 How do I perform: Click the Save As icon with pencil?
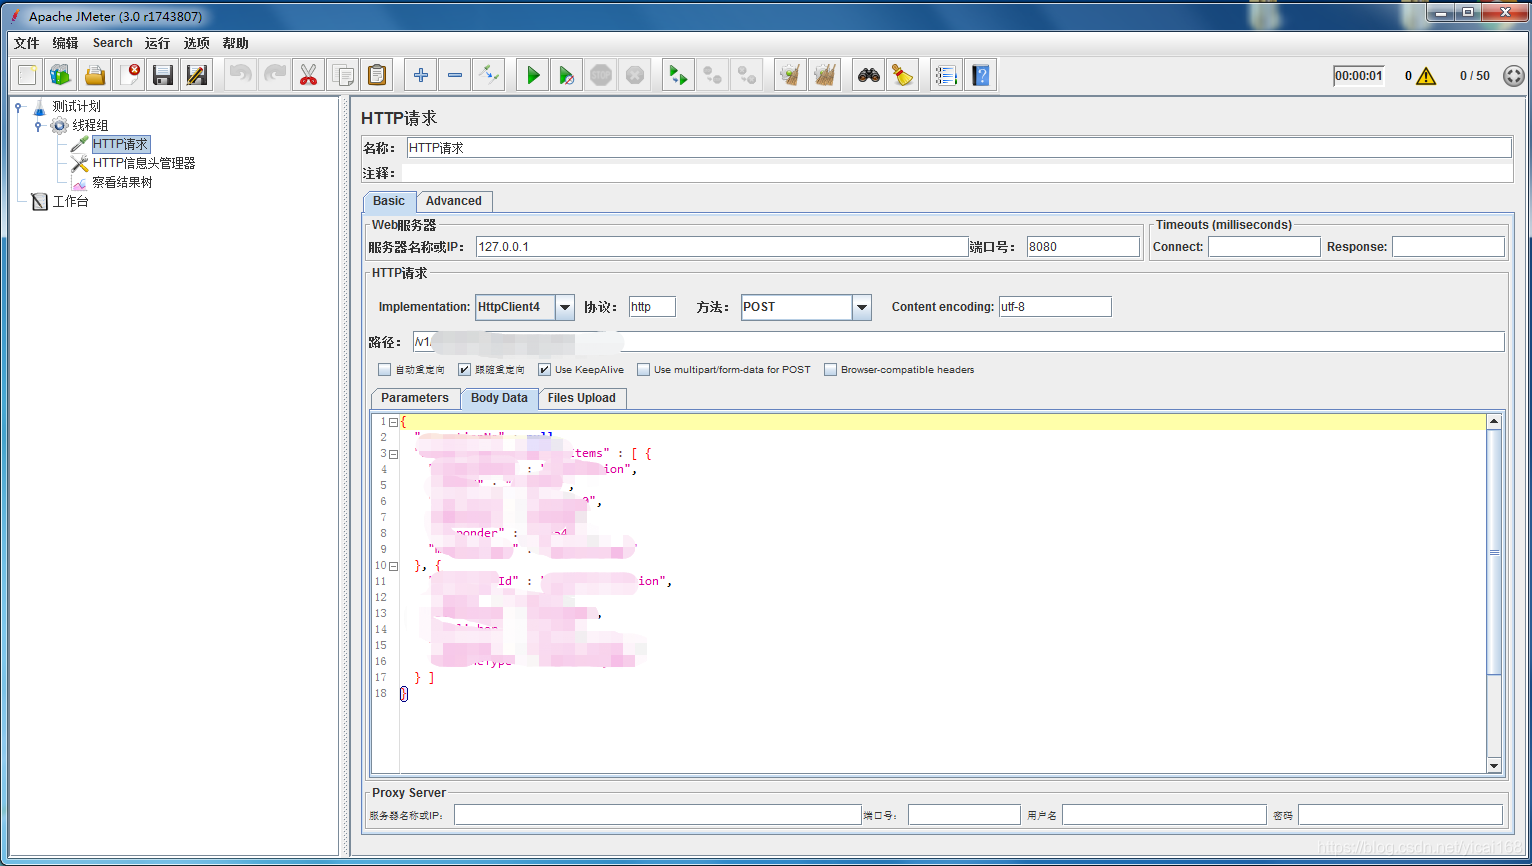(197, 75)
